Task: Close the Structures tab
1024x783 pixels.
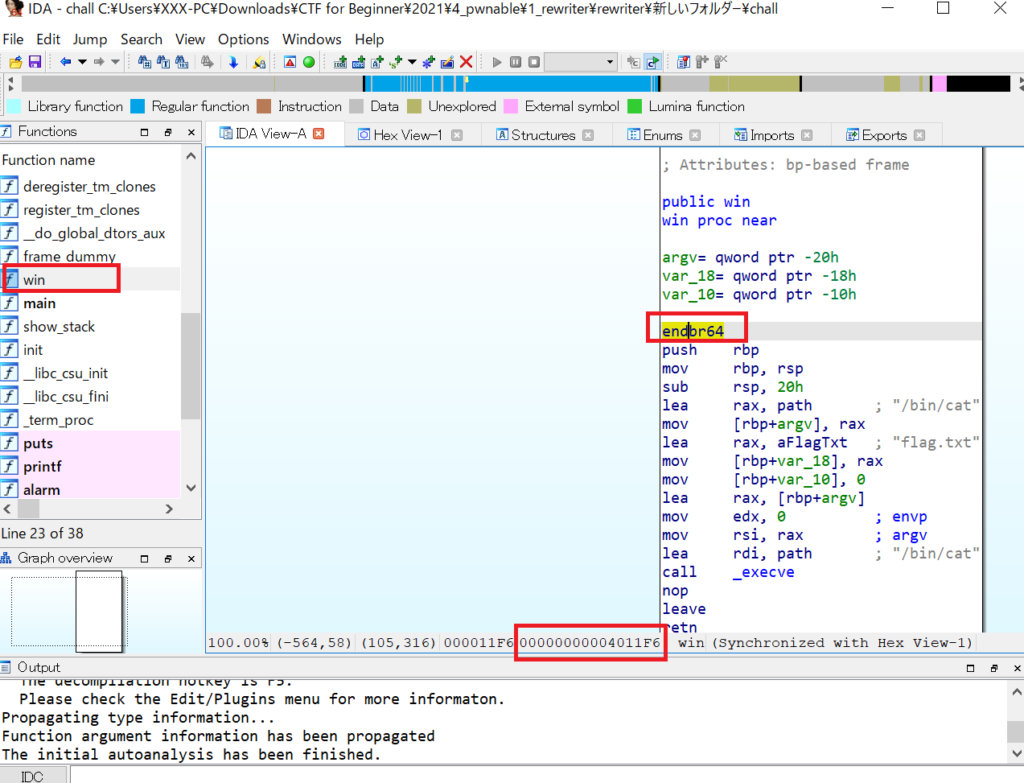Action: pos(588,135)
